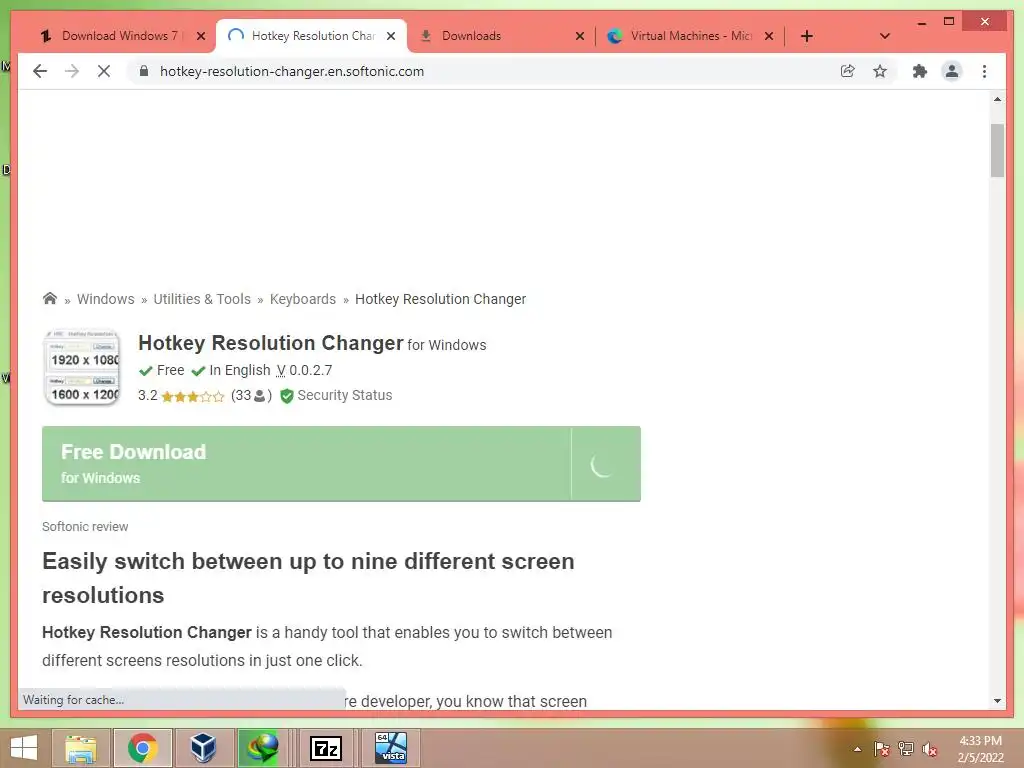Go to Softonic home via house icon
The image size is (1024, 768).
click(50, 298)
